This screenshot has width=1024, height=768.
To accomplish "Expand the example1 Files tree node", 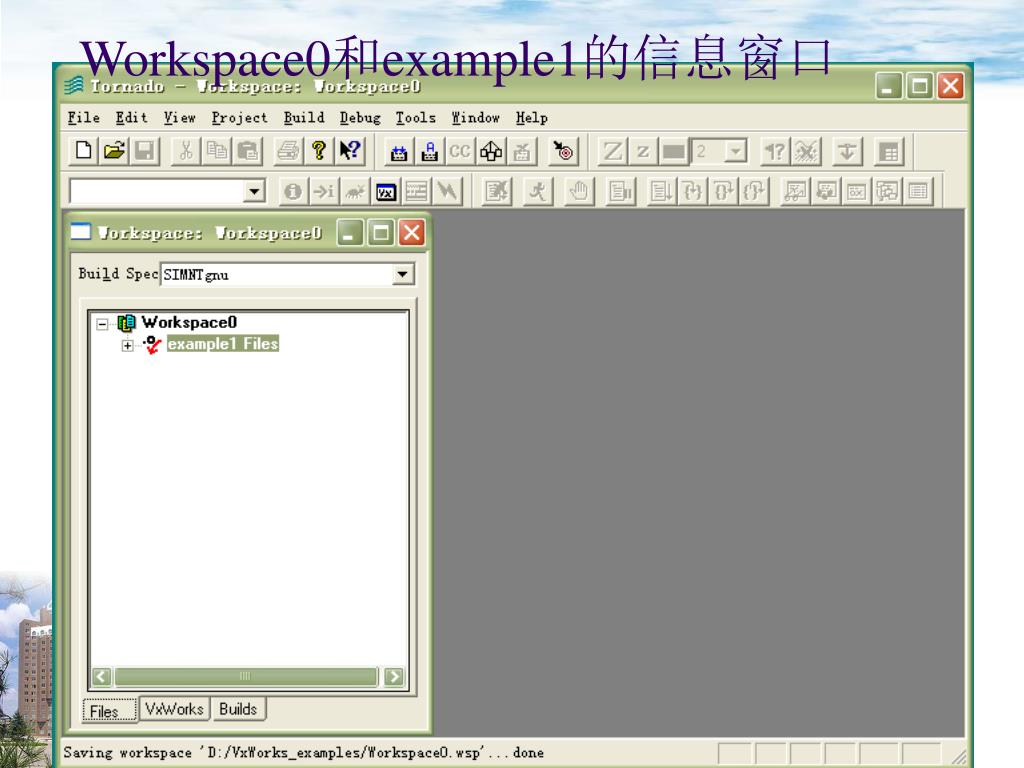I will tap(128, 345).
